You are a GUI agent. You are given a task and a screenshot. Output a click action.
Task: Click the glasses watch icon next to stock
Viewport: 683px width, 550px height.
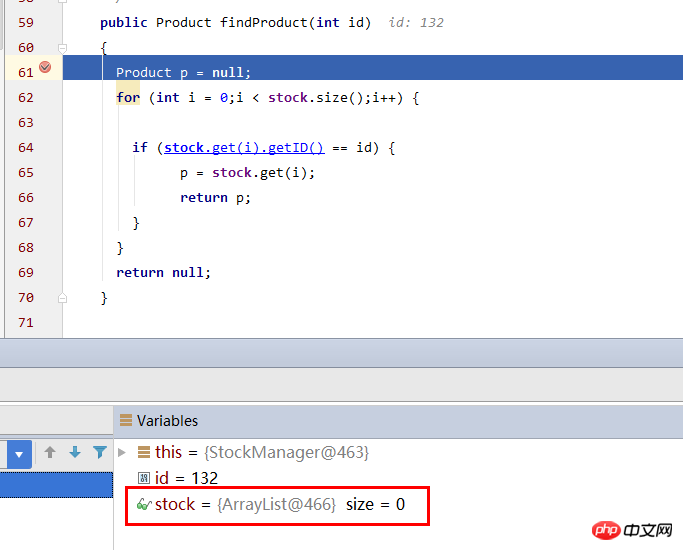(144, 505)
